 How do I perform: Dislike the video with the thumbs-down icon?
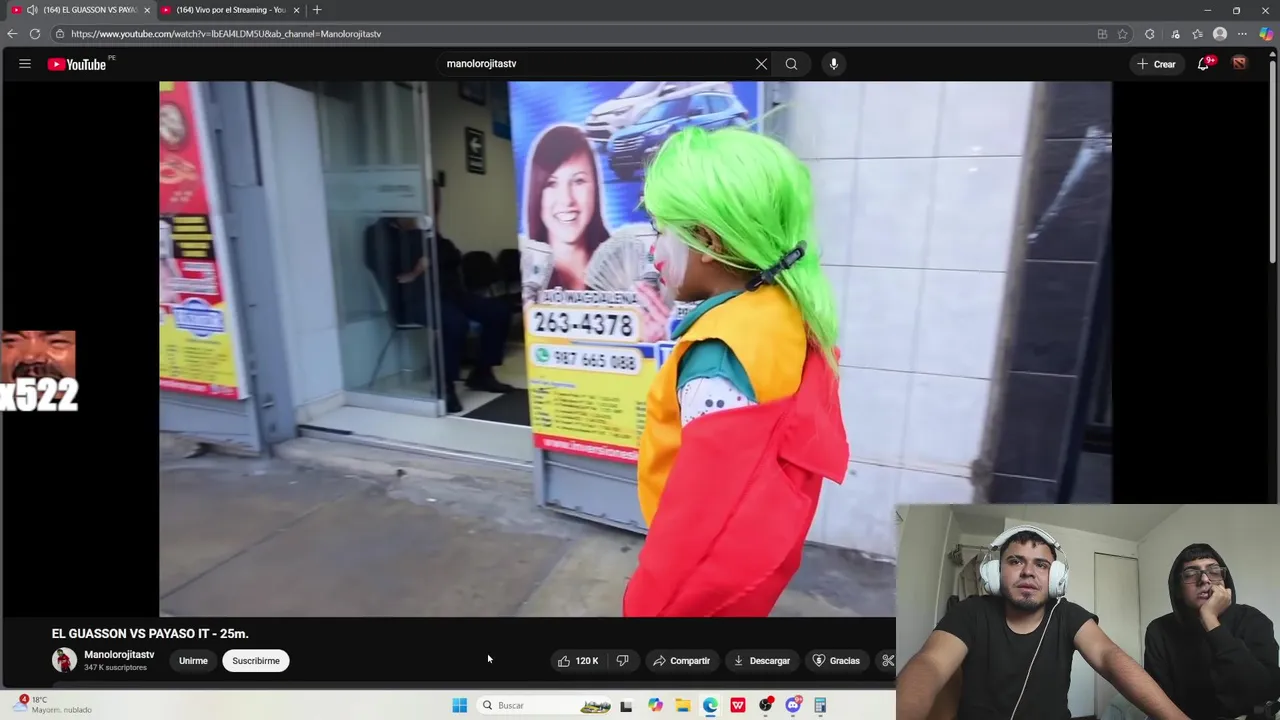click(x=622, y=661)
